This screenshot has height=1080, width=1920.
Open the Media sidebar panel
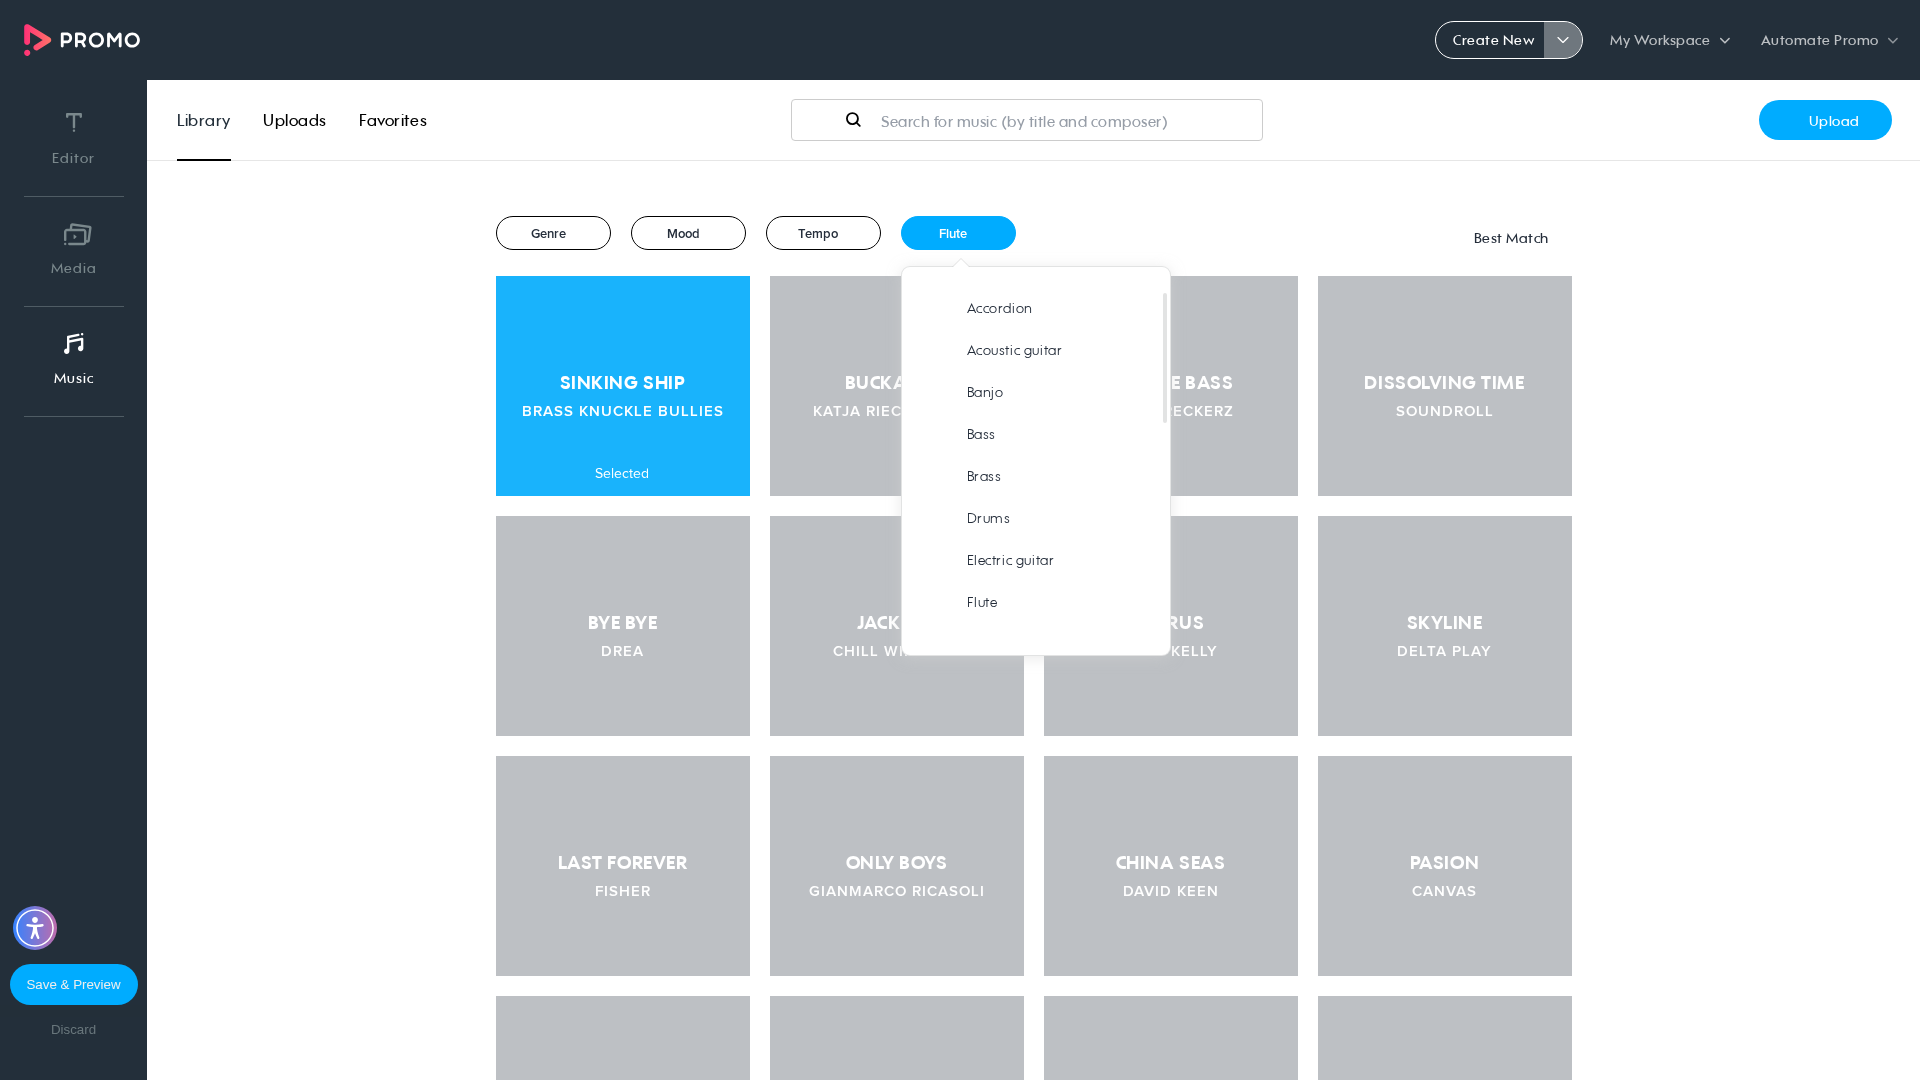[x=73, y=250]
